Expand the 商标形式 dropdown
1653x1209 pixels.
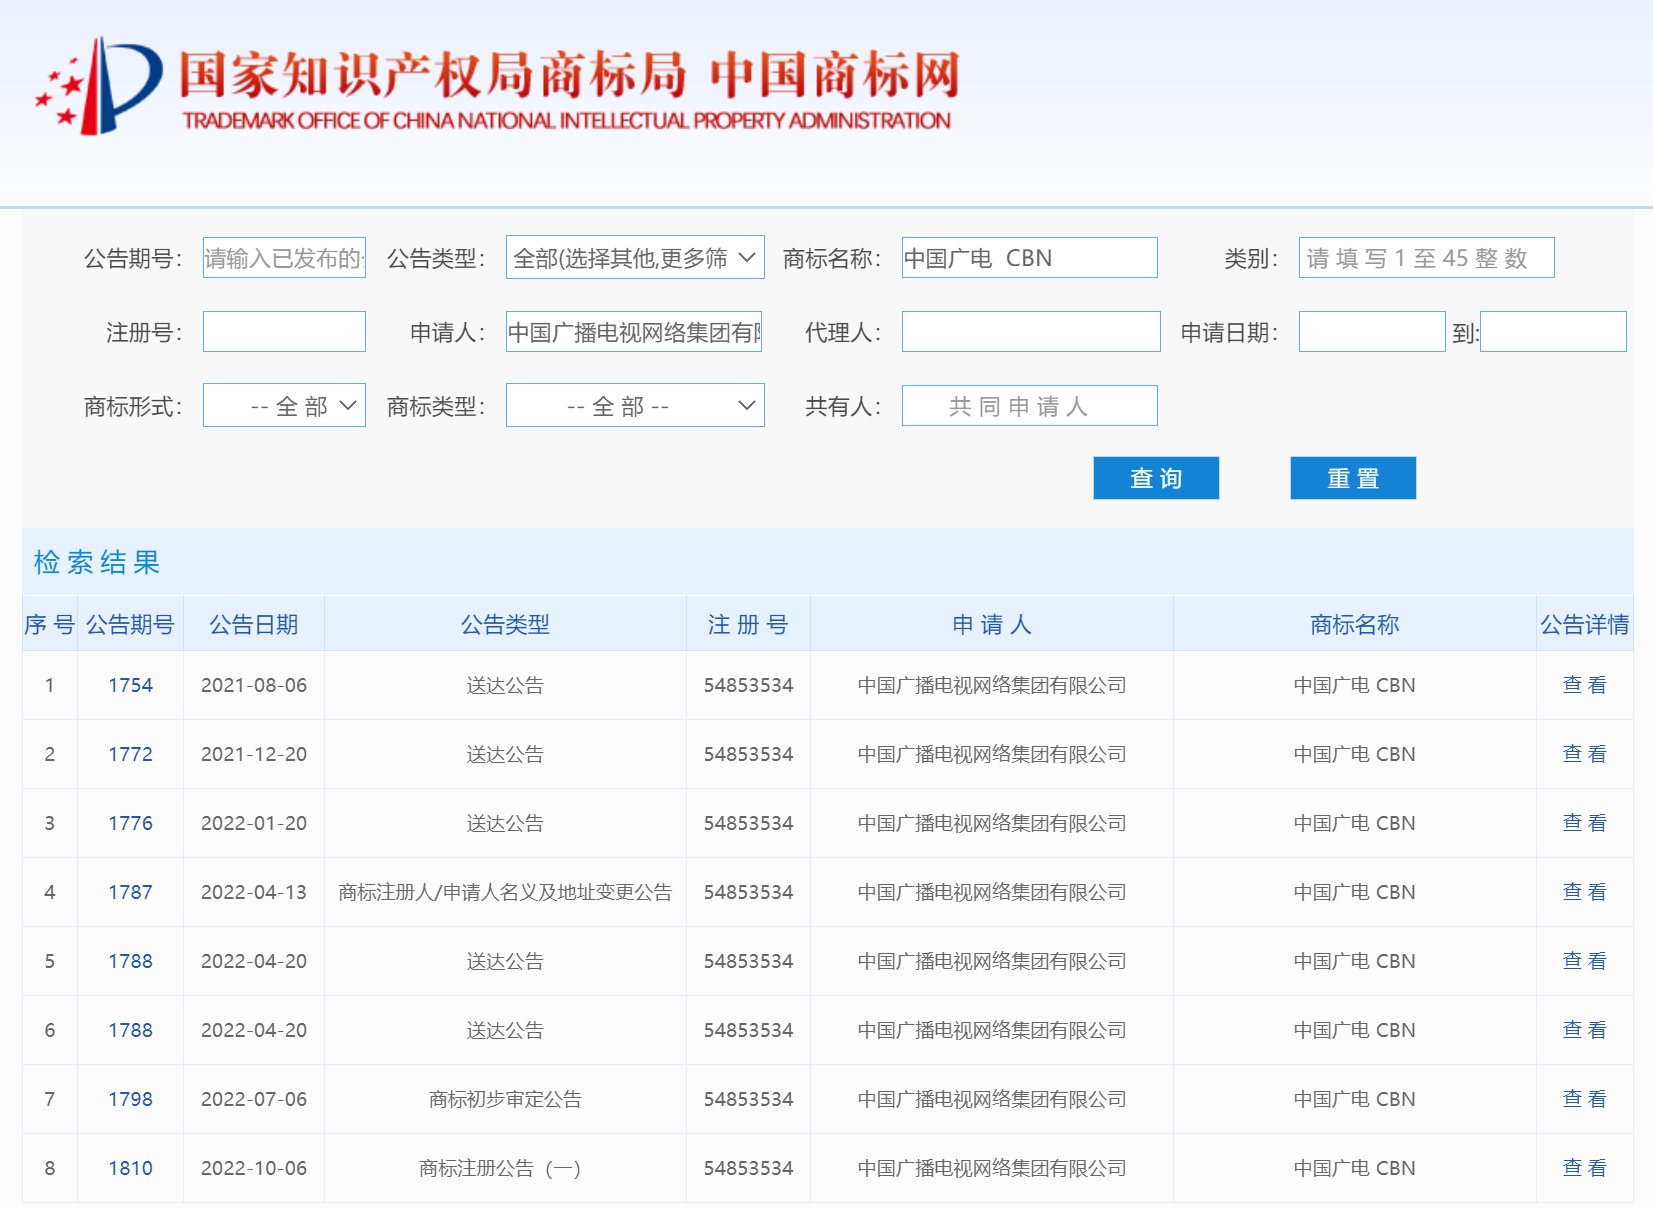point(284,405)
